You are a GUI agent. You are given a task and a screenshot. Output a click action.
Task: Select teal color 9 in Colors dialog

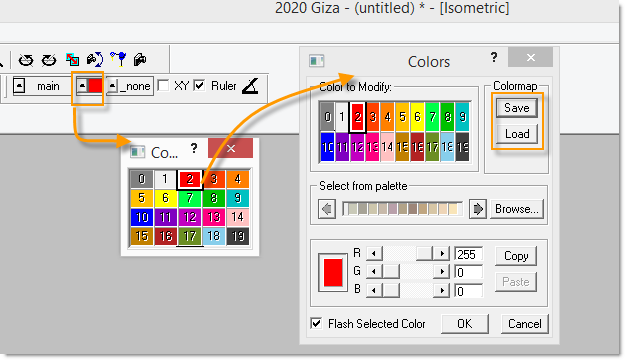coord(462,117)
